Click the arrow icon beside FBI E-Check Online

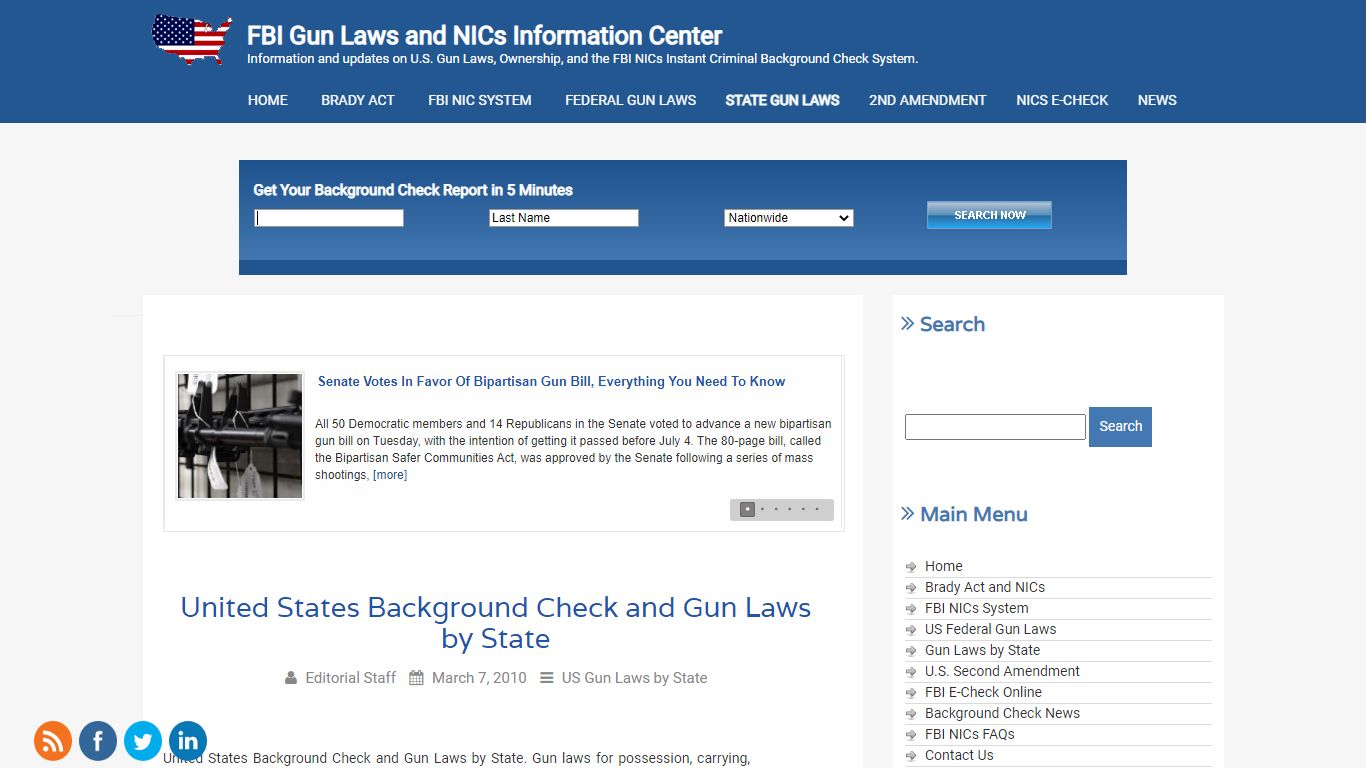click(911, 693)
